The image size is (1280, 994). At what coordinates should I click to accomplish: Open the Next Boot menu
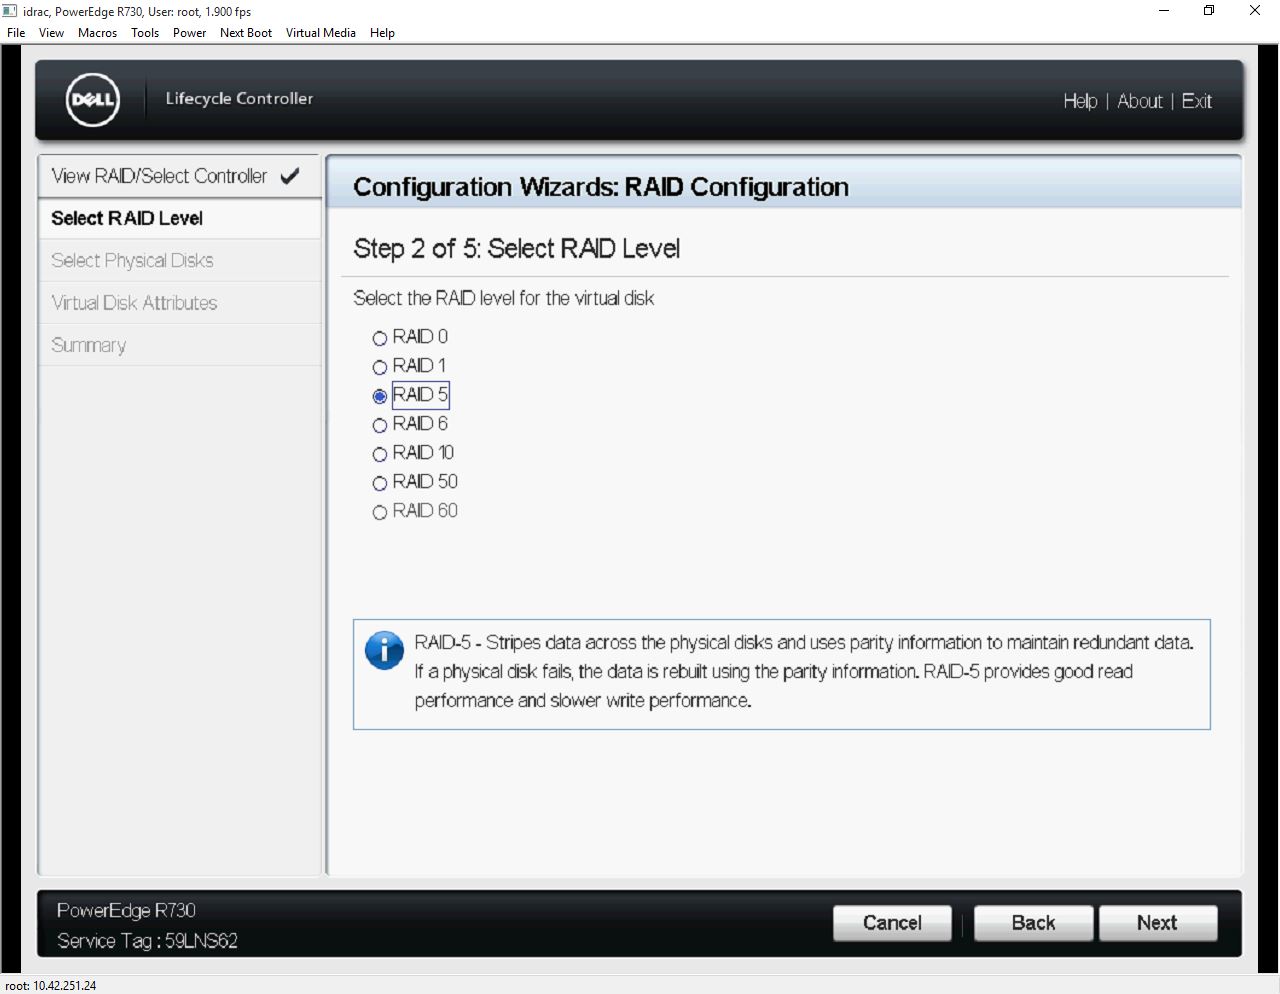click(246, 33)
